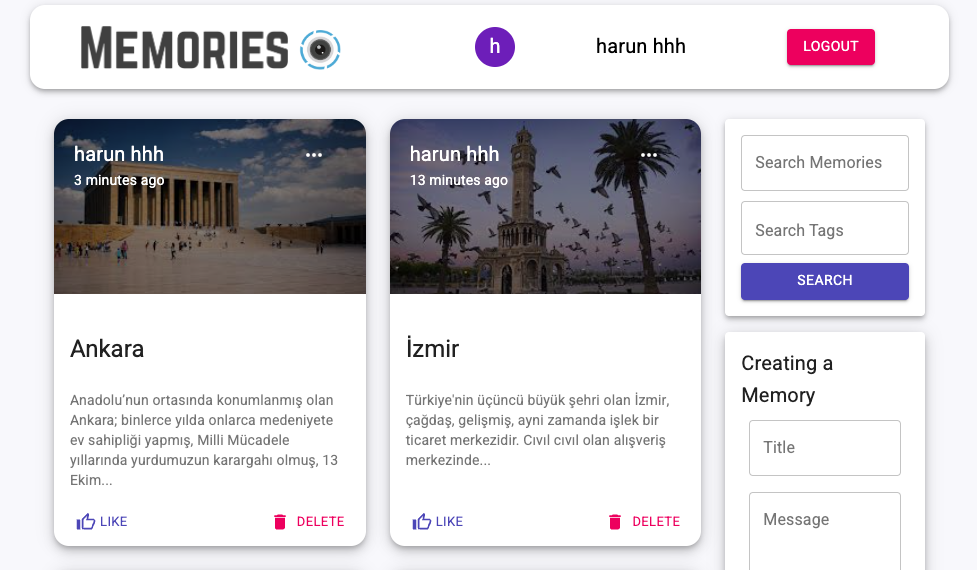Screen dimensions: 977x570
Task: Click the 'harun hhh' username in header
Action: coord(640,47)
